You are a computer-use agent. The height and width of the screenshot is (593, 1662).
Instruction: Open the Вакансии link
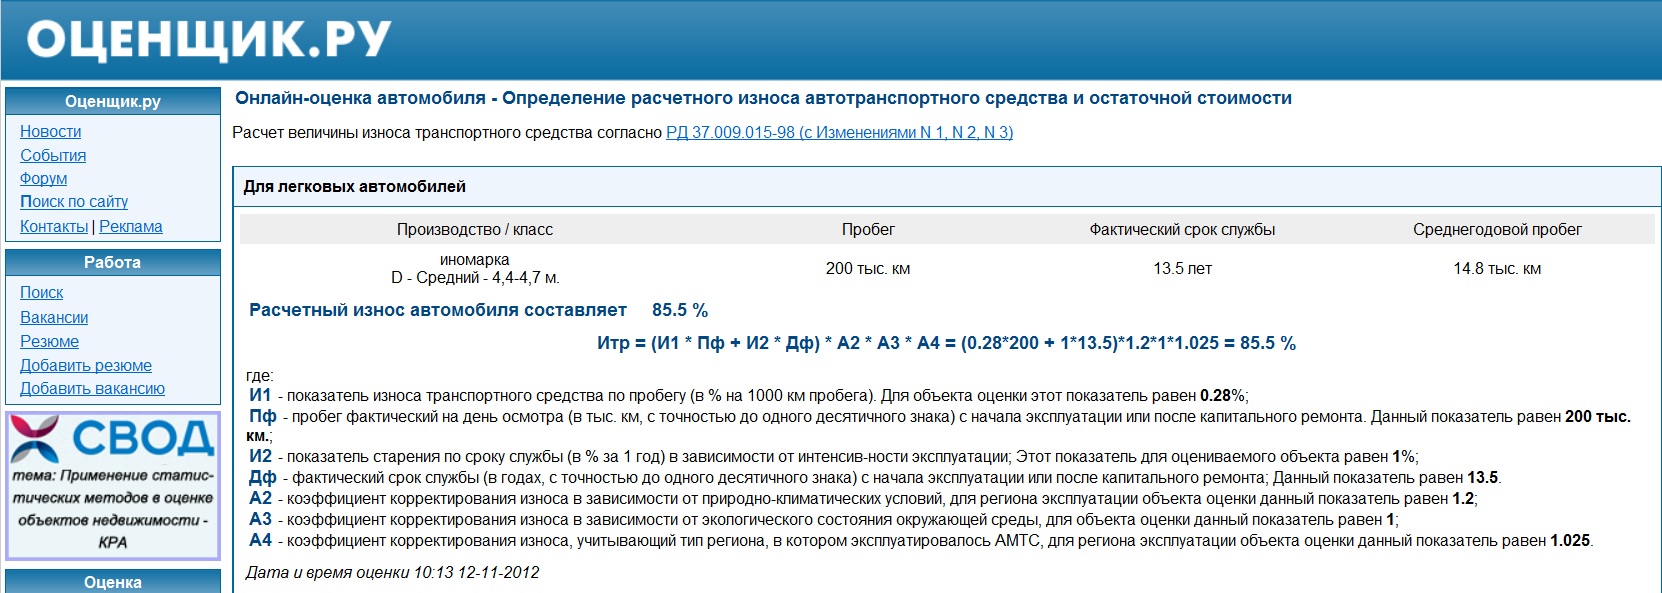coord(54,318)
